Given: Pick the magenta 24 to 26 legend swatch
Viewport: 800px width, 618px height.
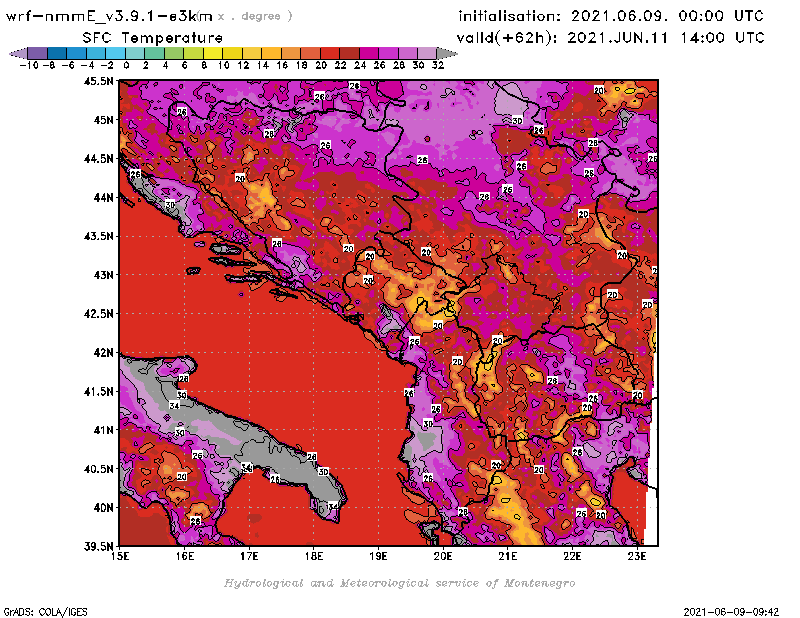Looking at the screenshot, I should (368, 53).
